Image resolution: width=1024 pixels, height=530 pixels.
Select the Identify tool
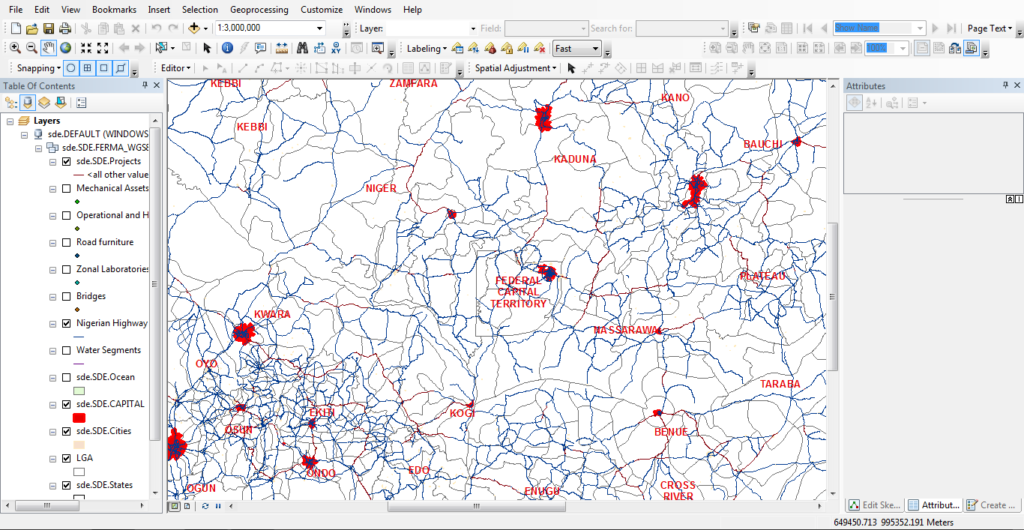tap(227, 48)
